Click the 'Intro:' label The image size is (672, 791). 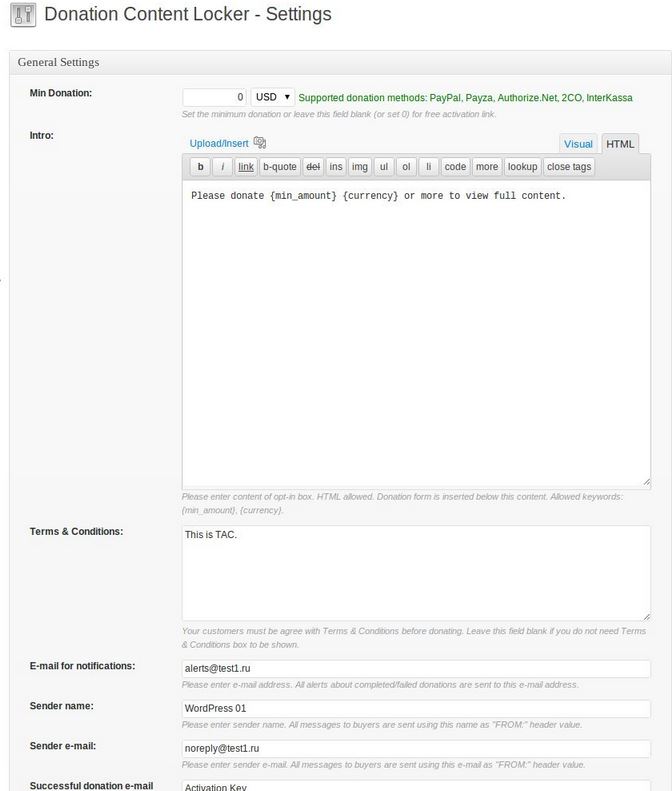click(41, 135)
